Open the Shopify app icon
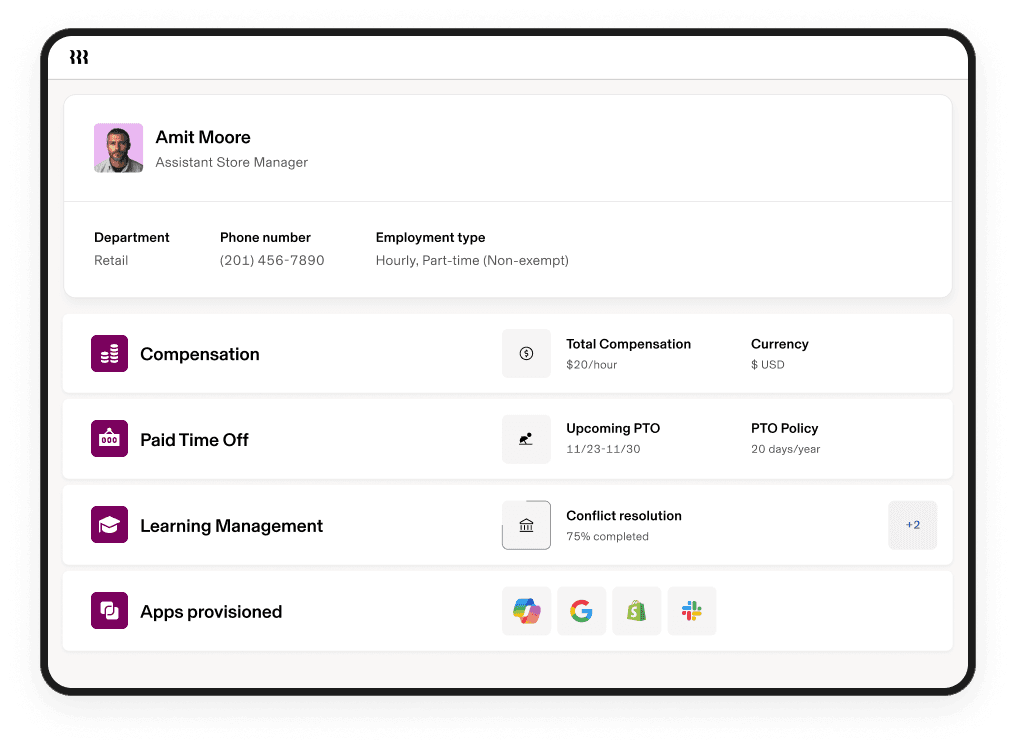The image size is (1016, 748). (636, 611)
